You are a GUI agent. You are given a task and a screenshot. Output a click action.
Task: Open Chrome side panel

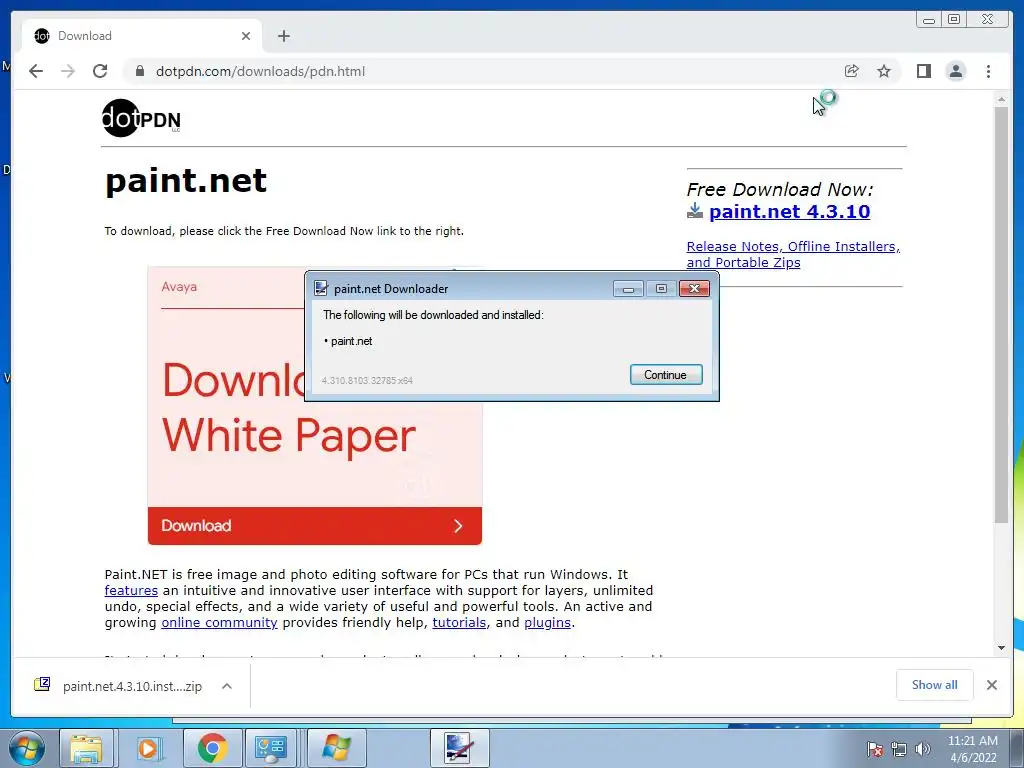point(923,71)
